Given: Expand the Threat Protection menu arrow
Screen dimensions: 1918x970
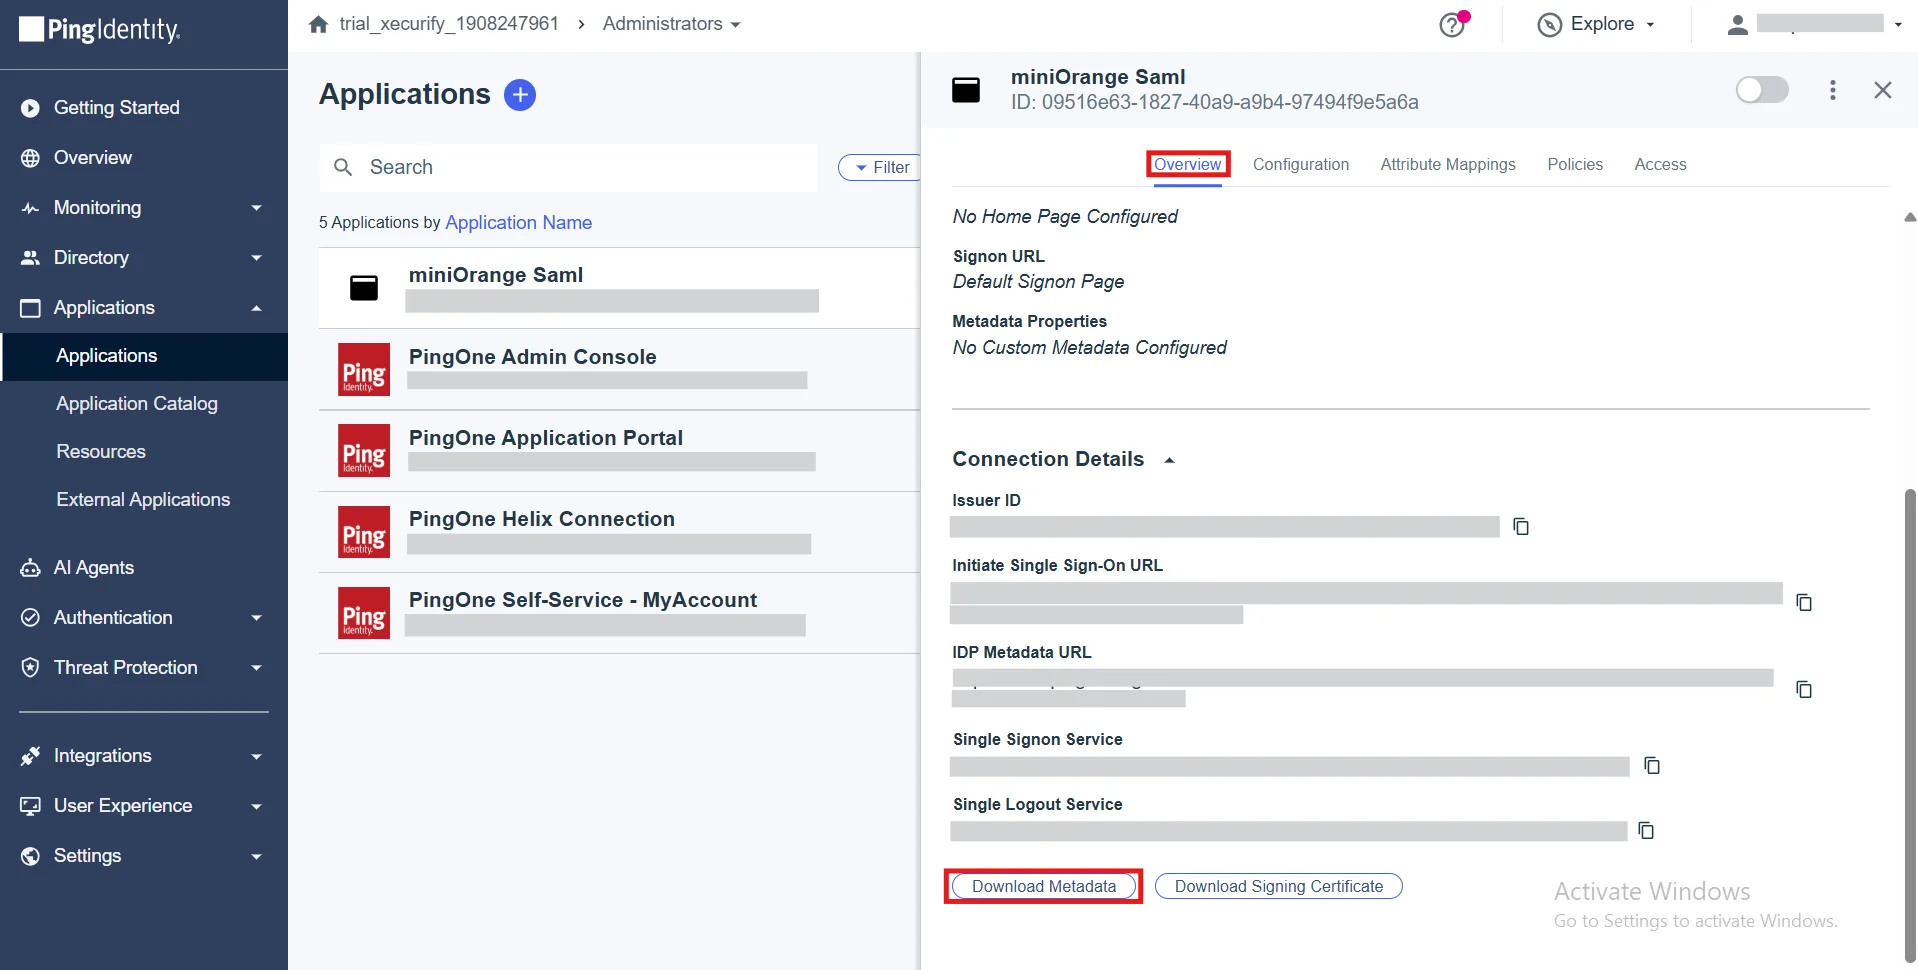Looking at the screenshot, I should (x=256, y=668).
